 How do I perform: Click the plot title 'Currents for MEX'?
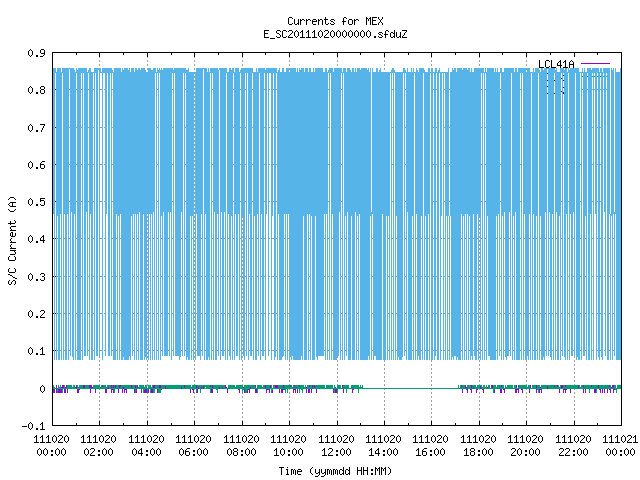pyautogui.click(x=335, y=21)
